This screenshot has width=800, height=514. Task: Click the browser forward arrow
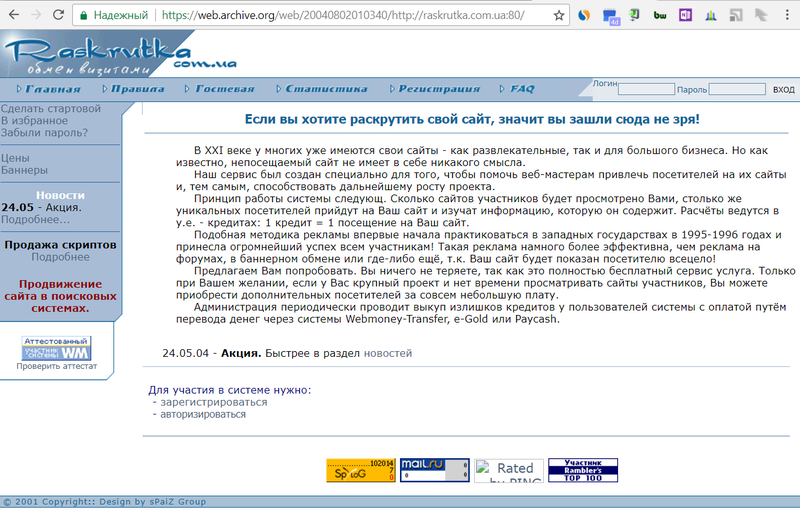[36, 15]
